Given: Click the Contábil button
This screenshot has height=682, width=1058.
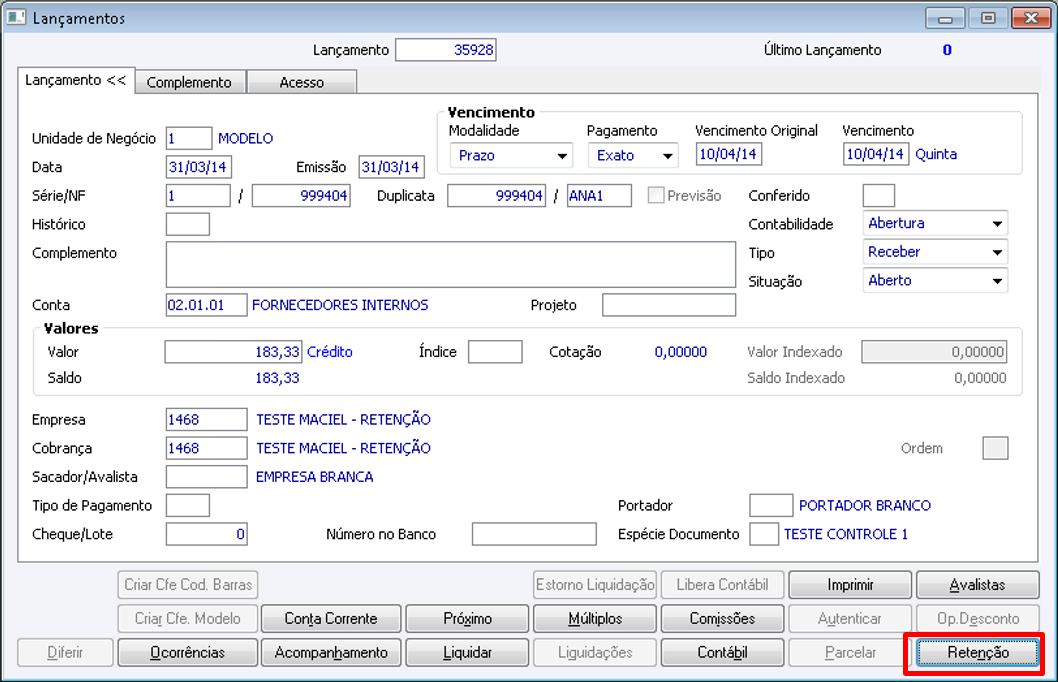Looking at the screenshot, I should 722,653.
